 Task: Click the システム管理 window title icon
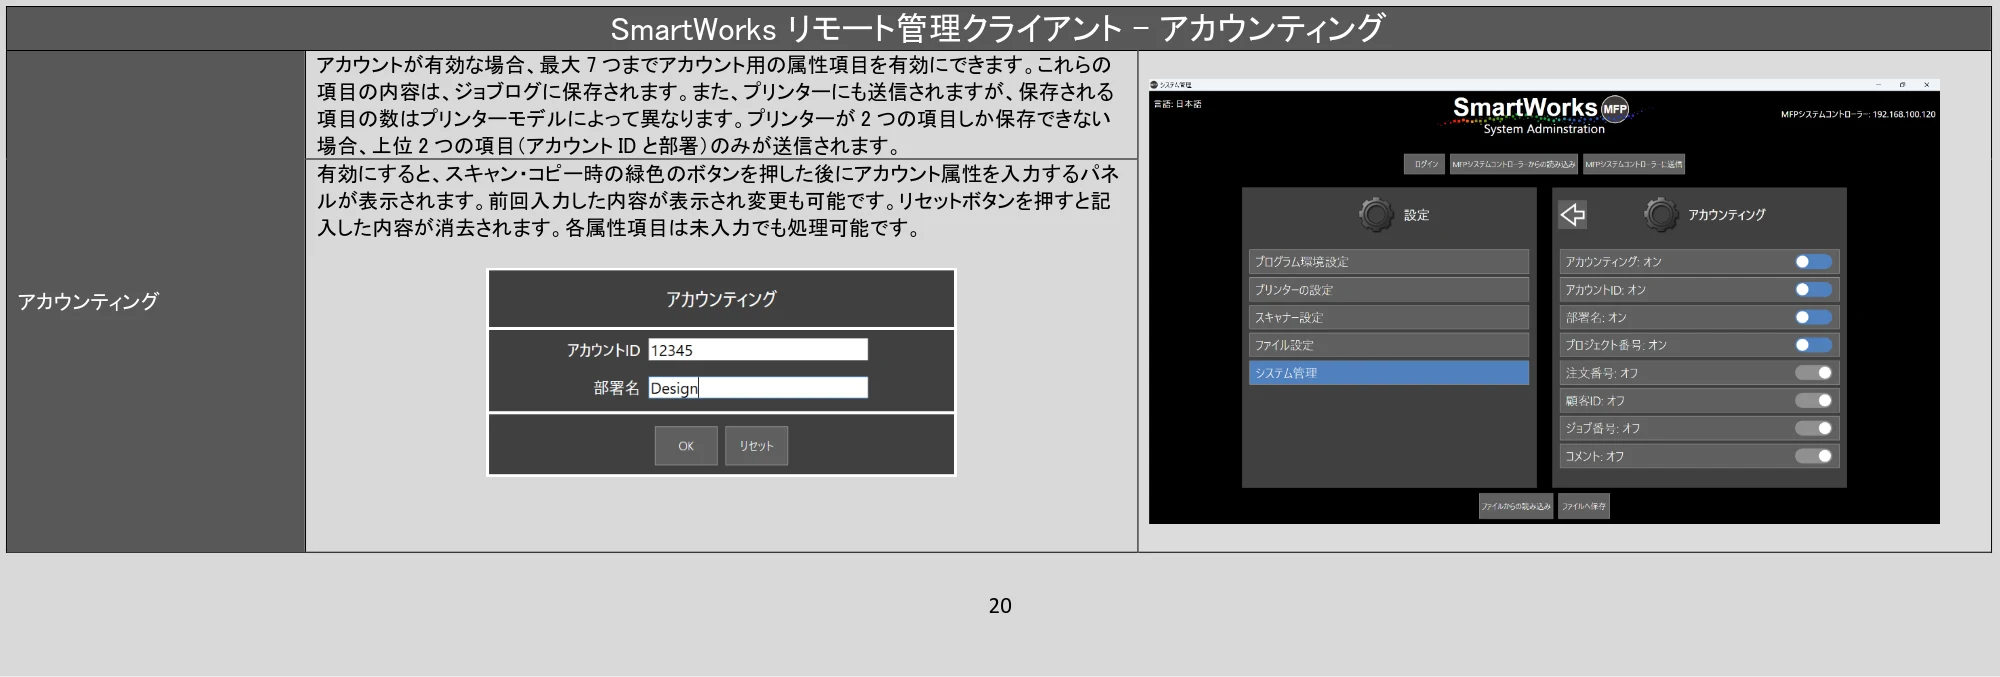coord(1154,85)
